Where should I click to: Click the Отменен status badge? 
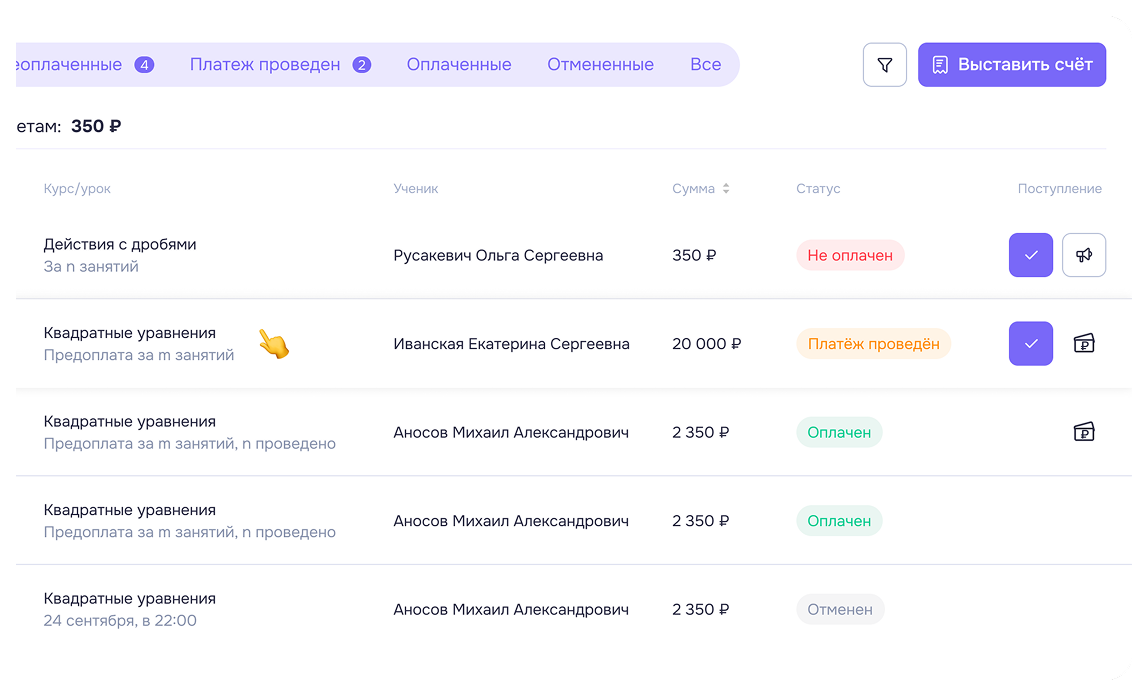pyautogui.click(x=840, y=609)
